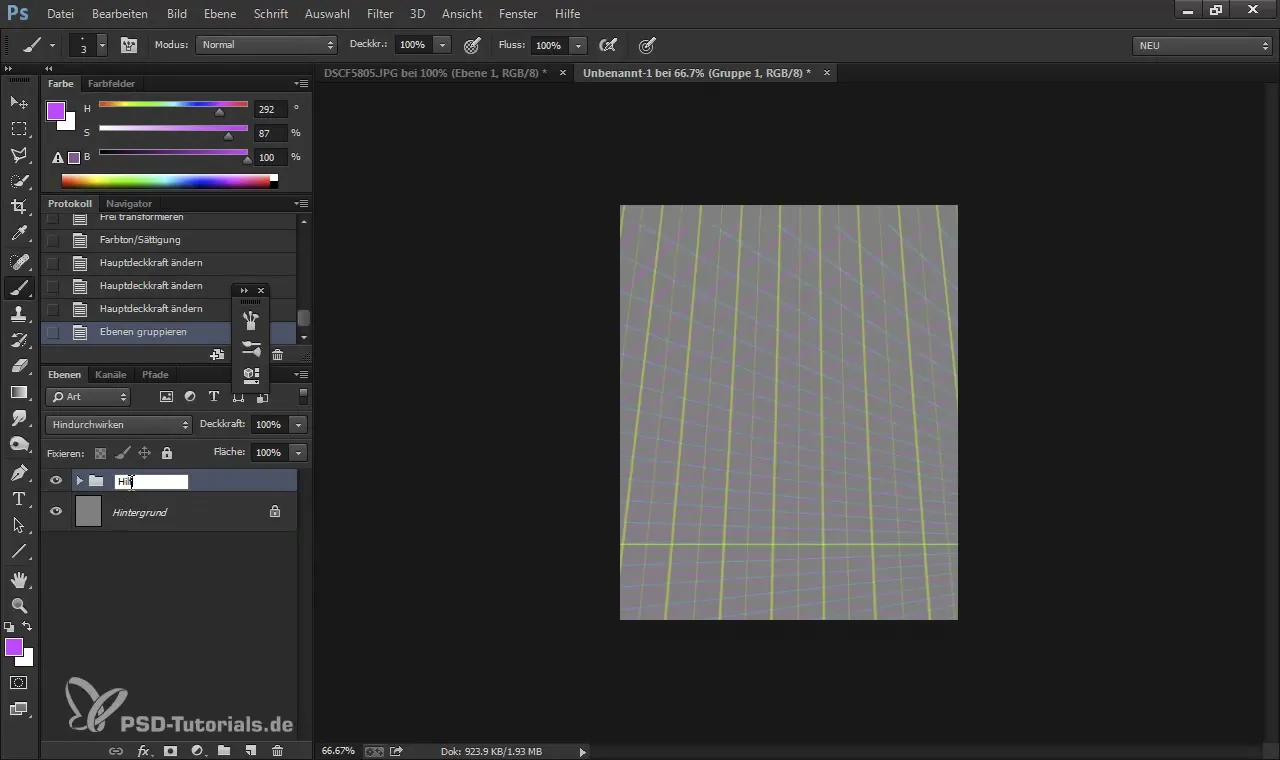The width and height of the screenshot is (1280, 760).
Task: Open the Modus blend mode dropdown
Action: pos(267,45)
